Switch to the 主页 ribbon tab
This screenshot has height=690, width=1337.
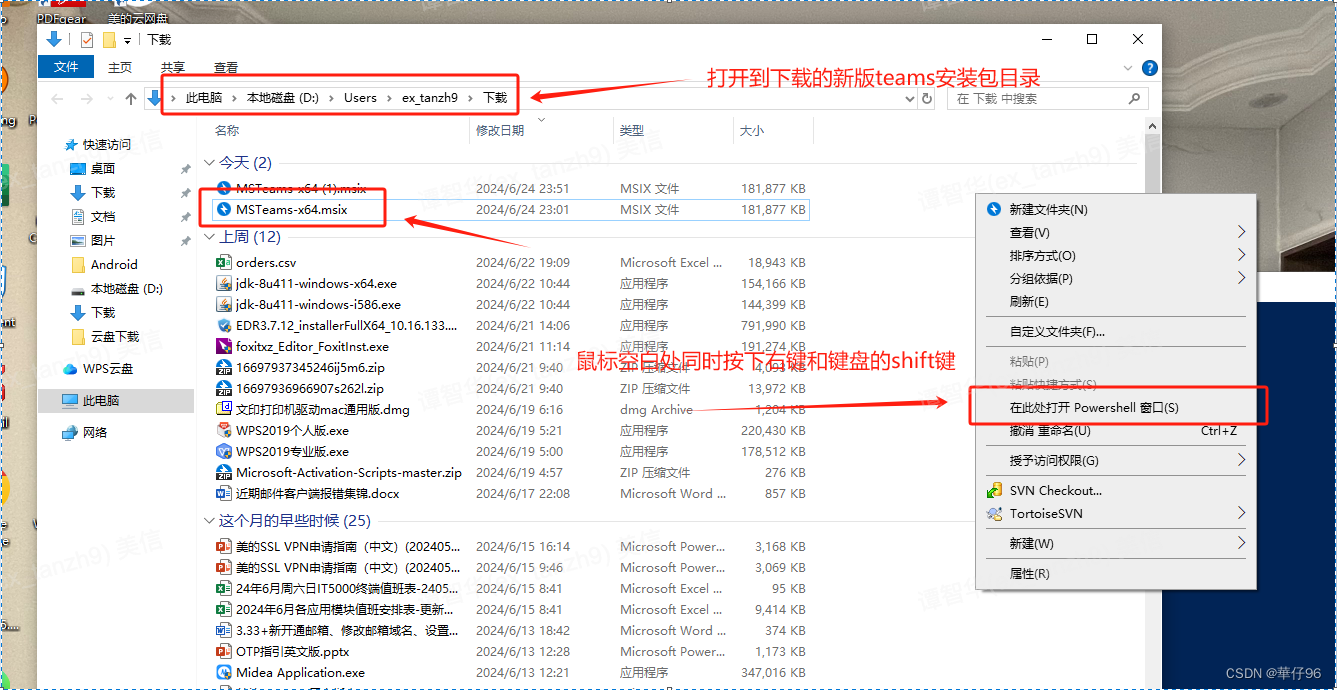(x=120, y=67)
